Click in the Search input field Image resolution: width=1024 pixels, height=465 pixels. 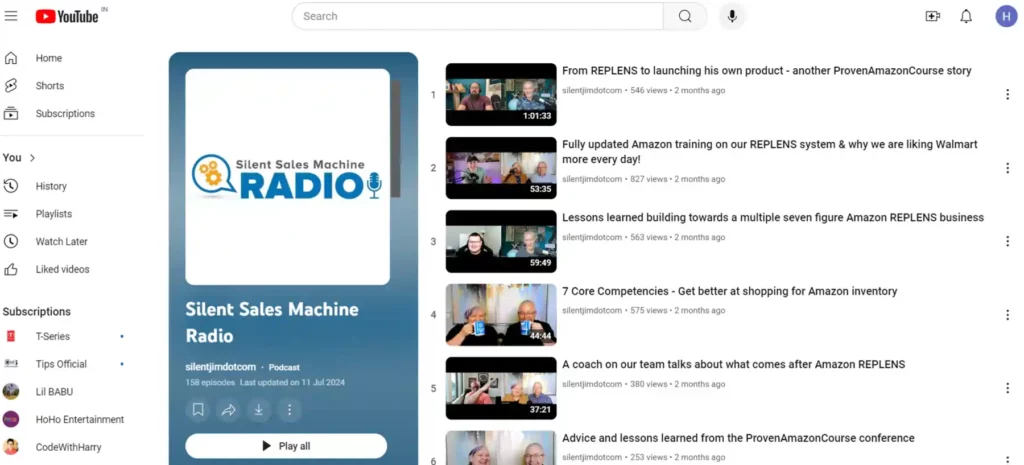[x=478, y=16]
